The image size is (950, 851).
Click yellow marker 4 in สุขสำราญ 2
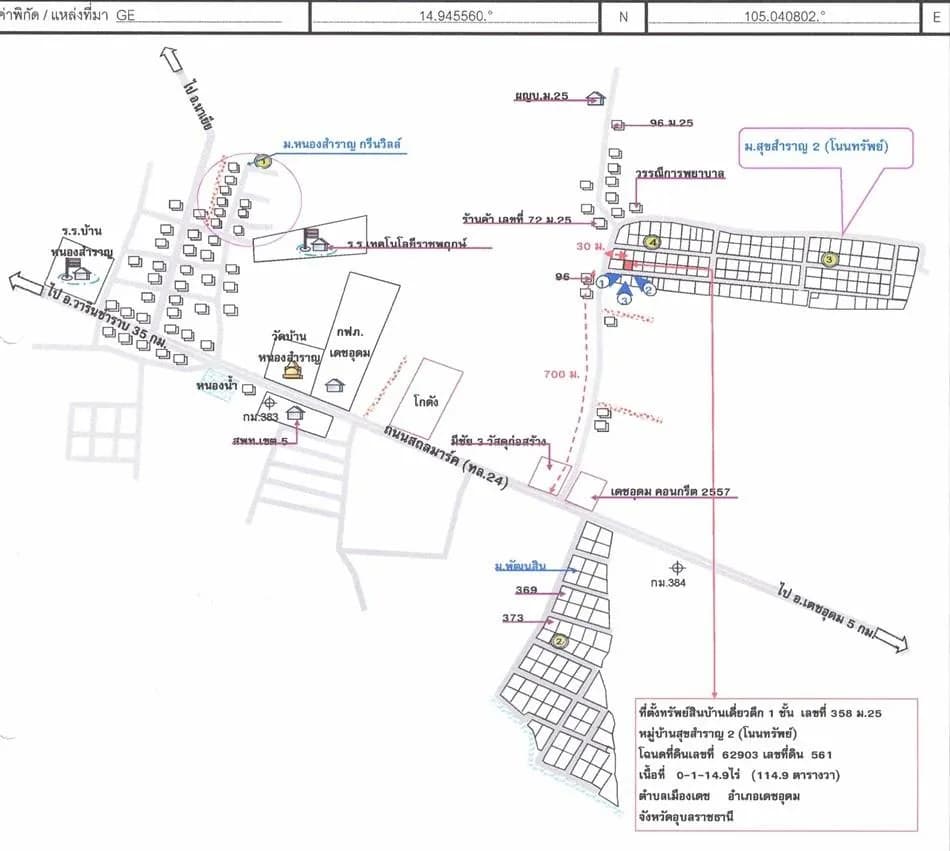652,242
